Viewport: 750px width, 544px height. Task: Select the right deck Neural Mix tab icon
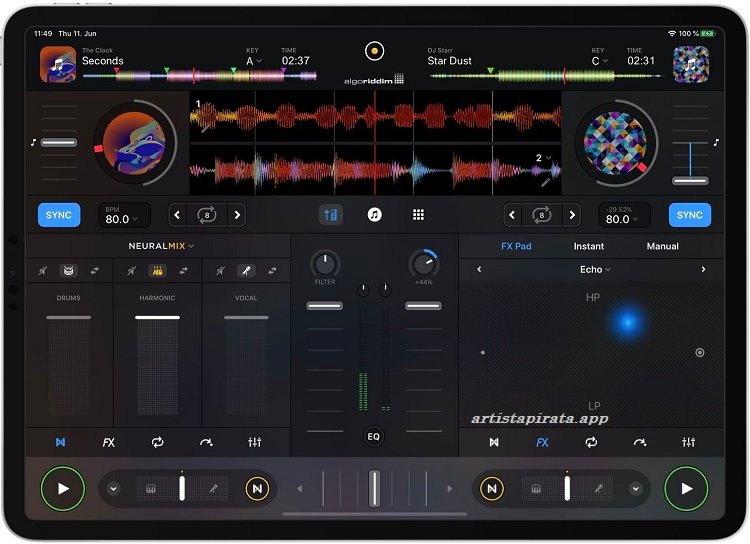(x=494, y=442)
